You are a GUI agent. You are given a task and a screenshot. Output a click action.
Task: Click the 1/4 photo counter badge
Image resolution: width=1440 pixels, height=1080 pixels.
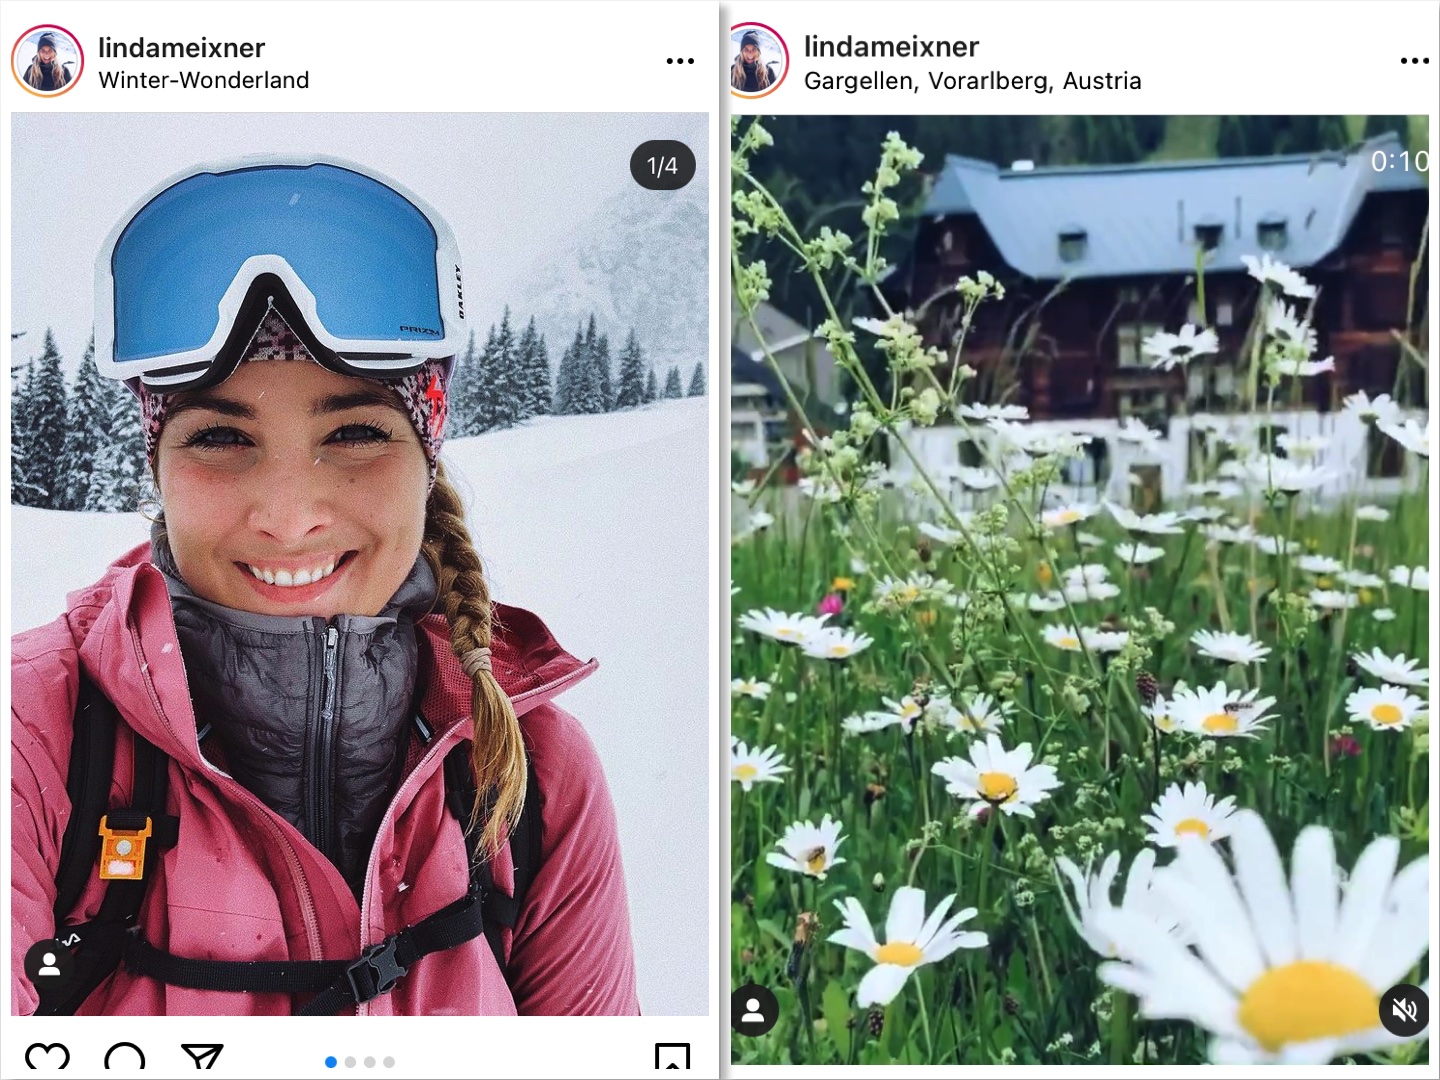[662, 166]
